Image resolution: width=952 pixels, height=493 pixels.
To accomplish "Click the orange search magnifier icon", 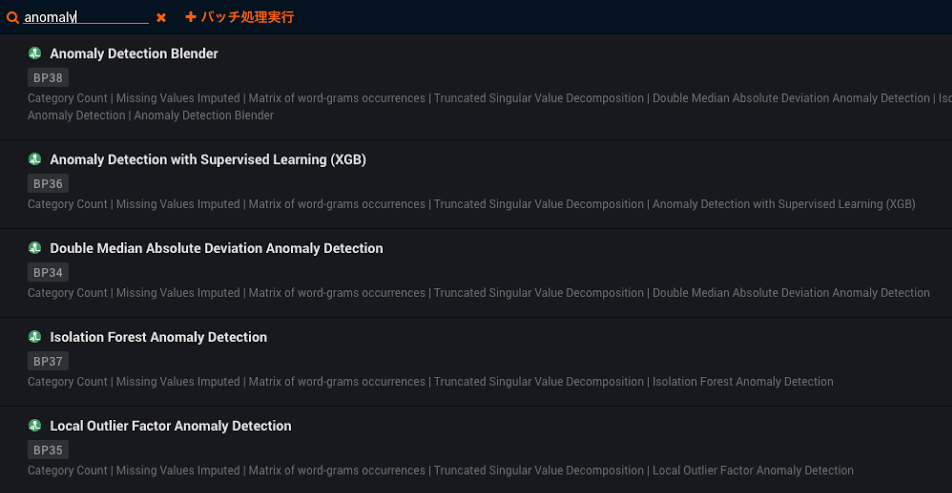I will tap(12, 18).
